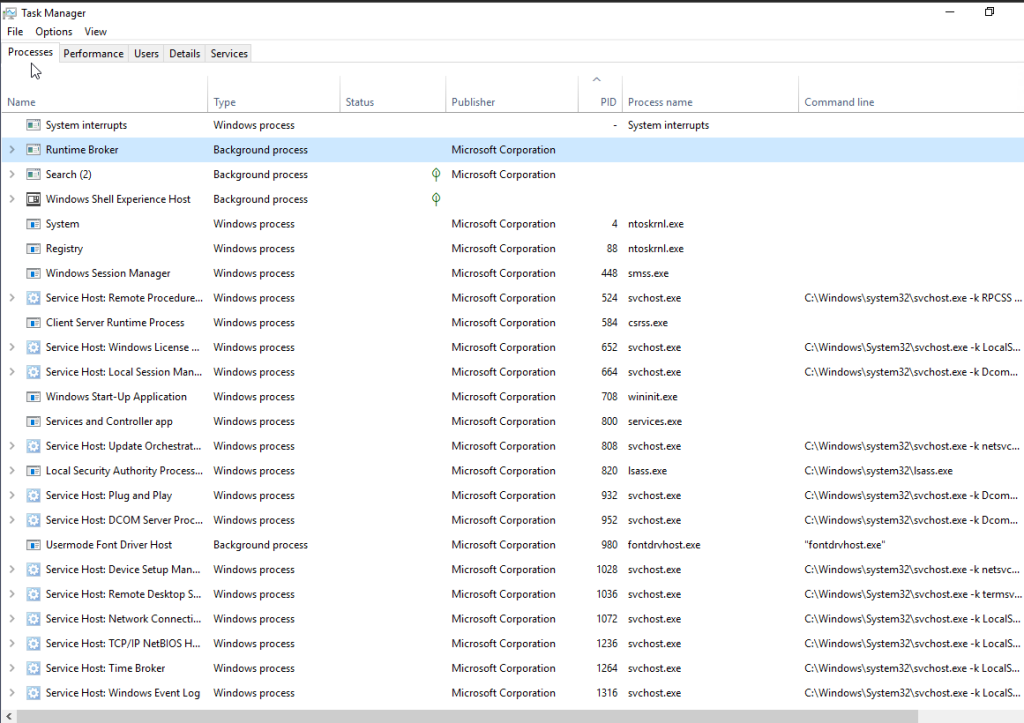
Task: Click the Task Manager title bar icon
Action: point(11,13)
